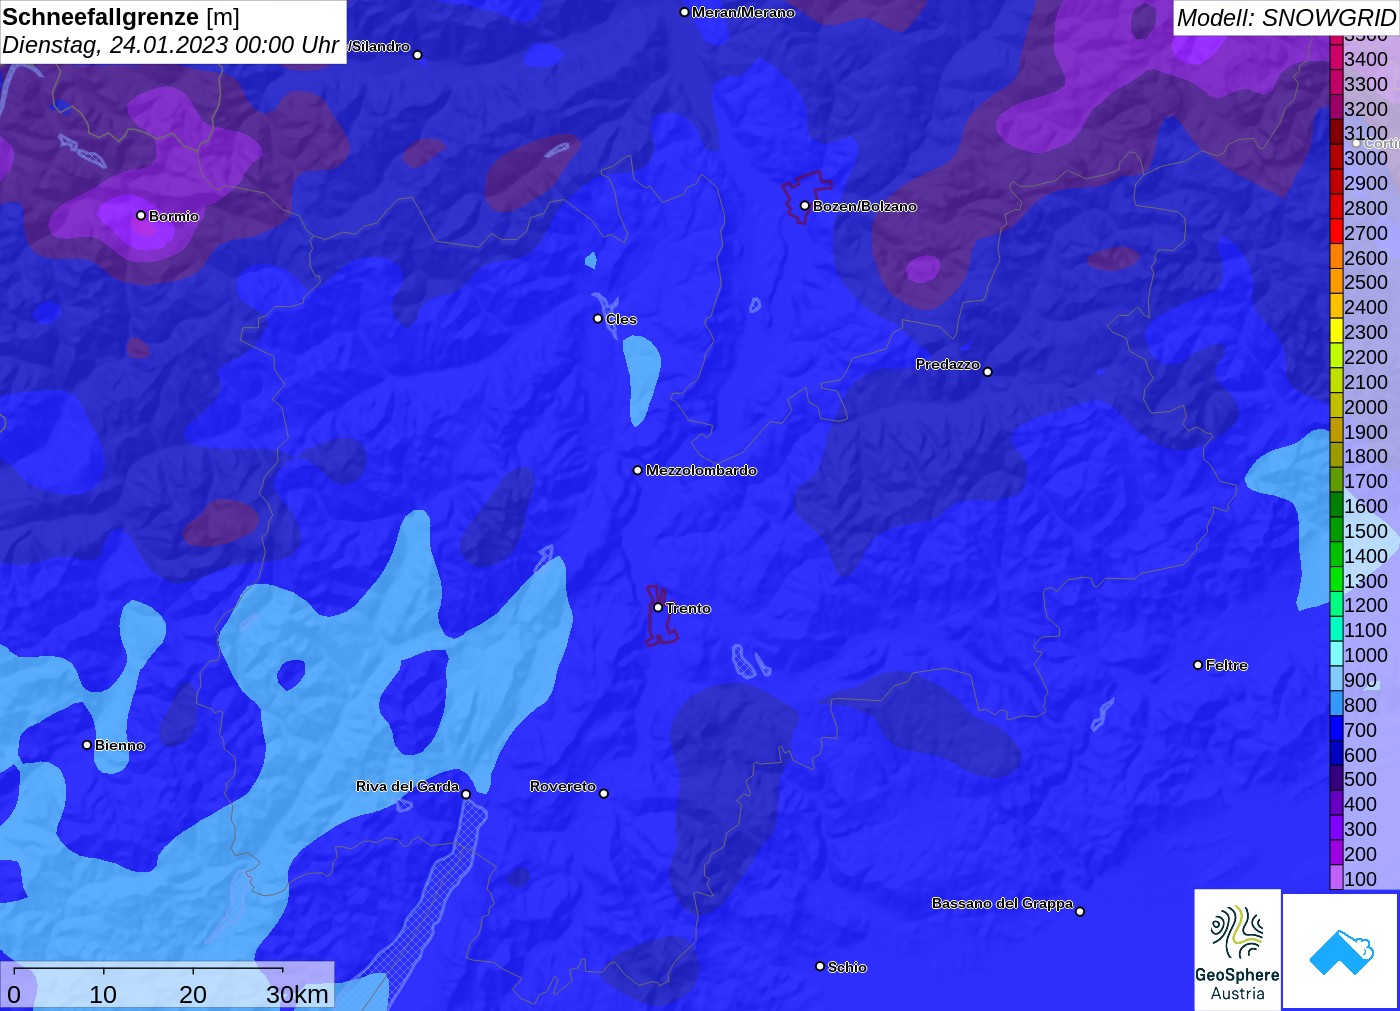
Task: Click the Trento city marker dot
Action: point(658,607)
